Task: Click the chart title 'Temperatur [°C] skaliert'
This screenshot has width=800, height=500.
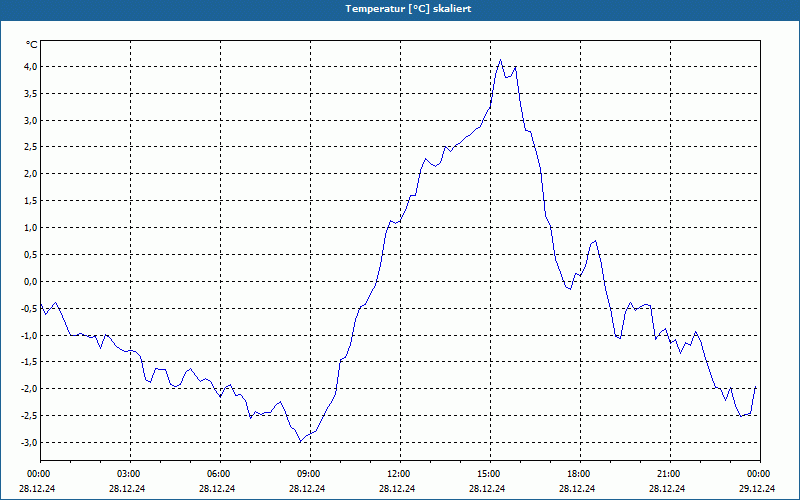Action: click(x=408, y=9)
